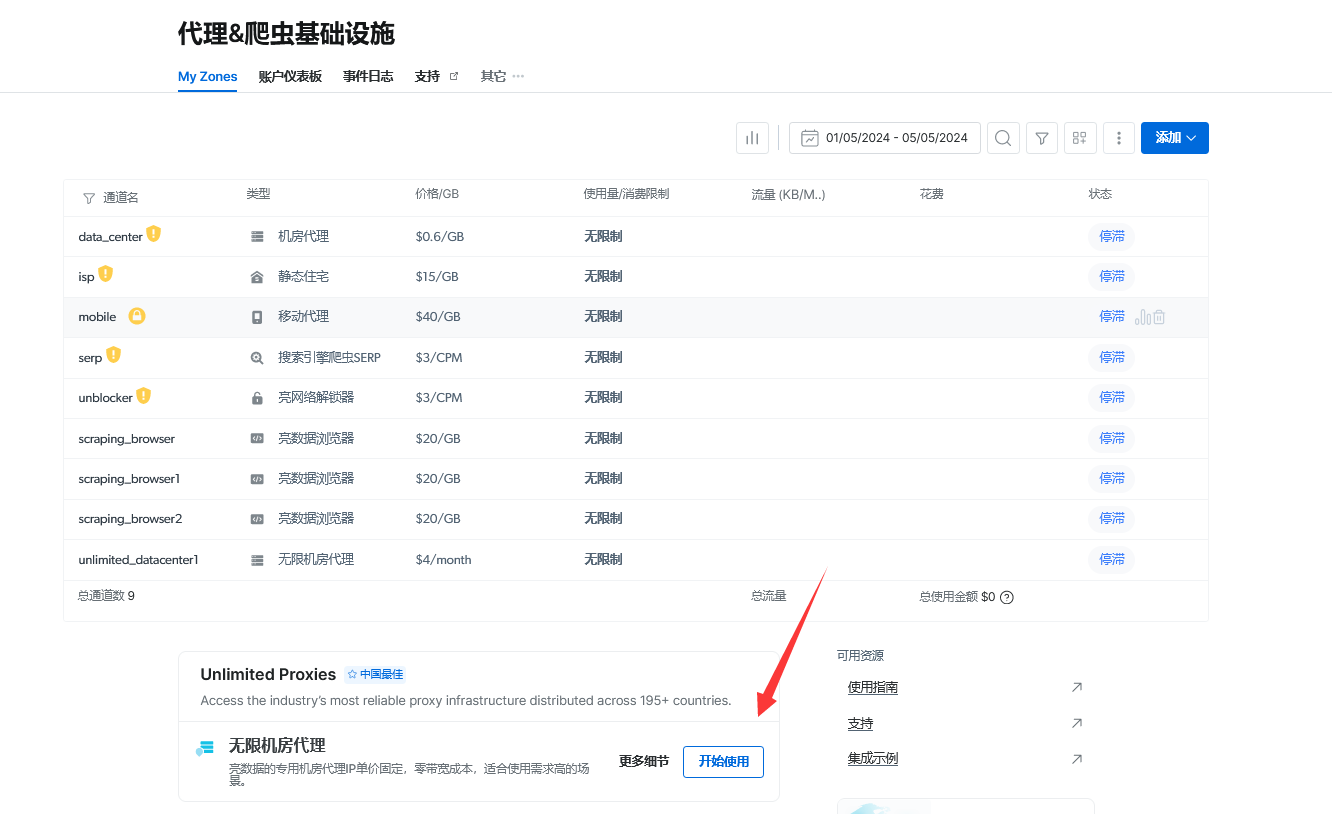Toggle 停滞 status for unblocker
The width and height of the screenshot is (1332, 814).
point(1112,398)
